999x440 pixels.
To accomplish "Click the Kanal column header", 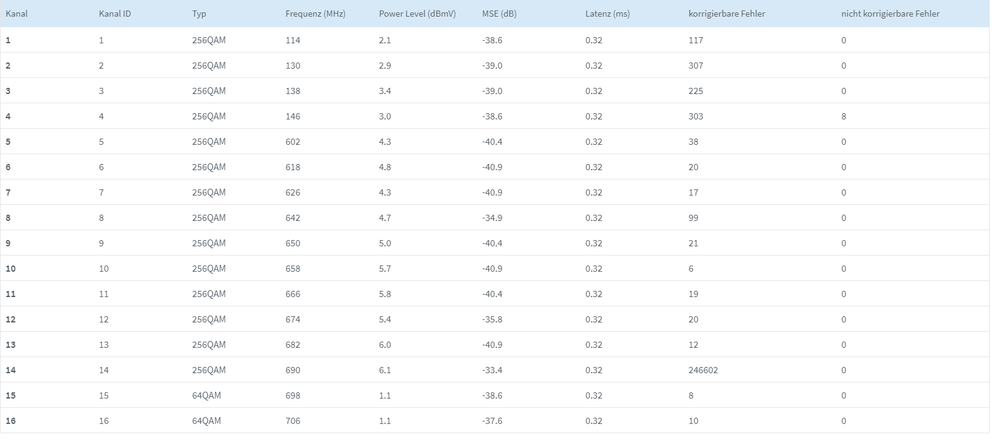I will tap(17, 14).
